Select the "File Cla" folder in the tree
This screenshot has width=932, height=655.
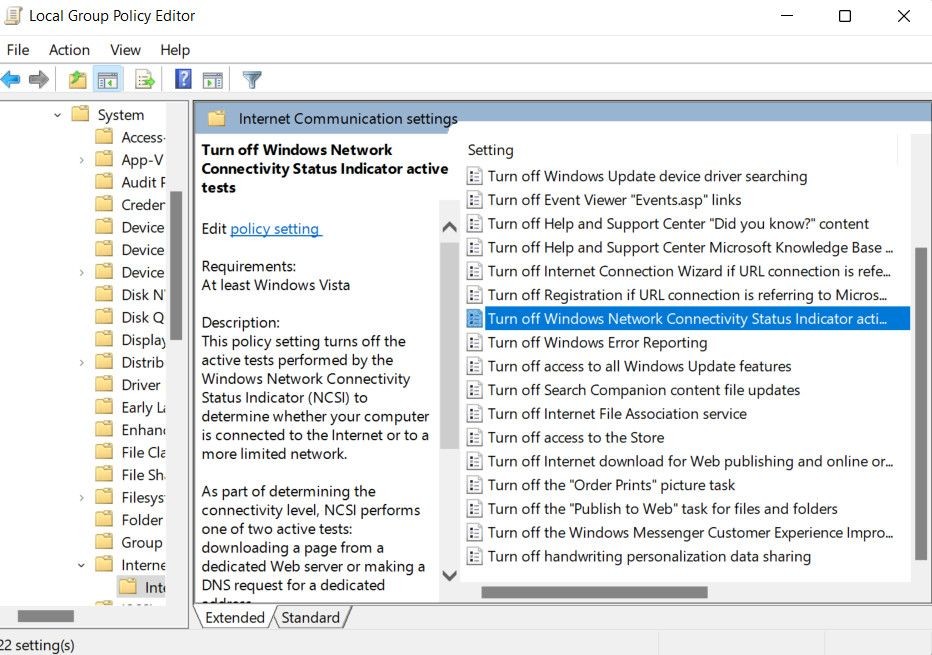(131, 453)
